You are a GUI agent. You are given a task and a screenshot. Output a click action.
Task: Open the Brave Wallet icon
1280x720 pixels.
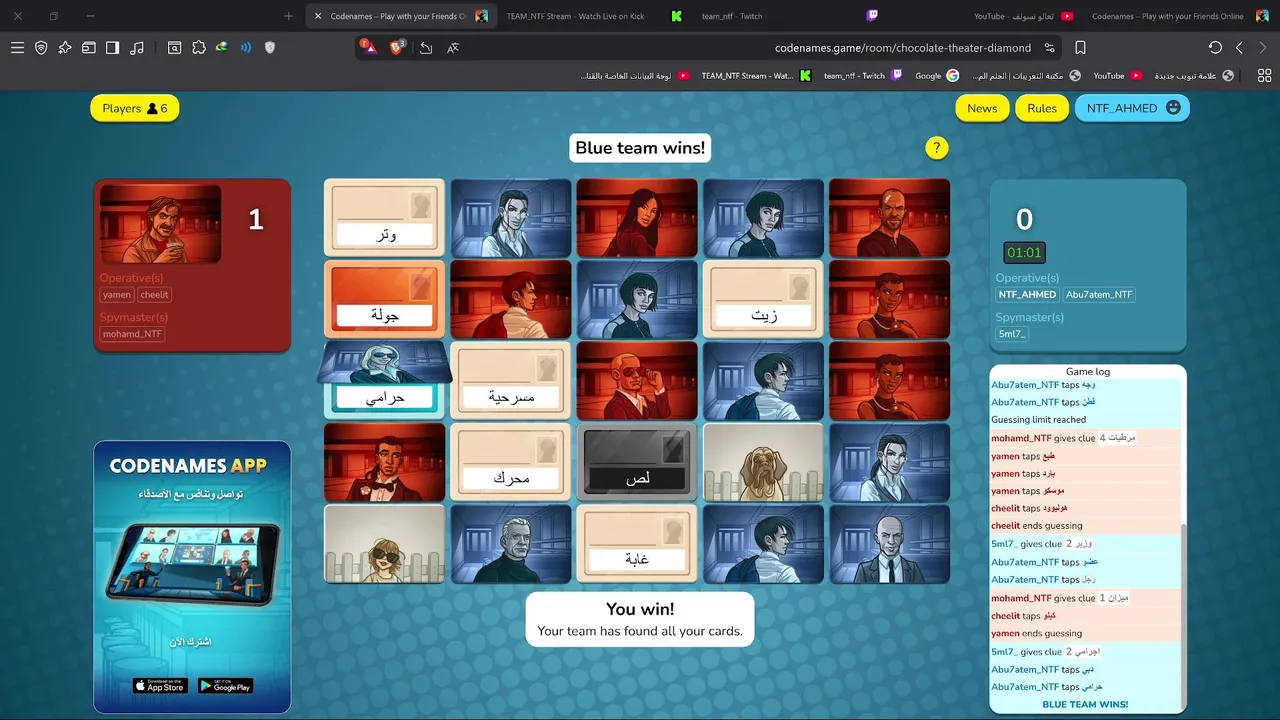tap(89, 48)
